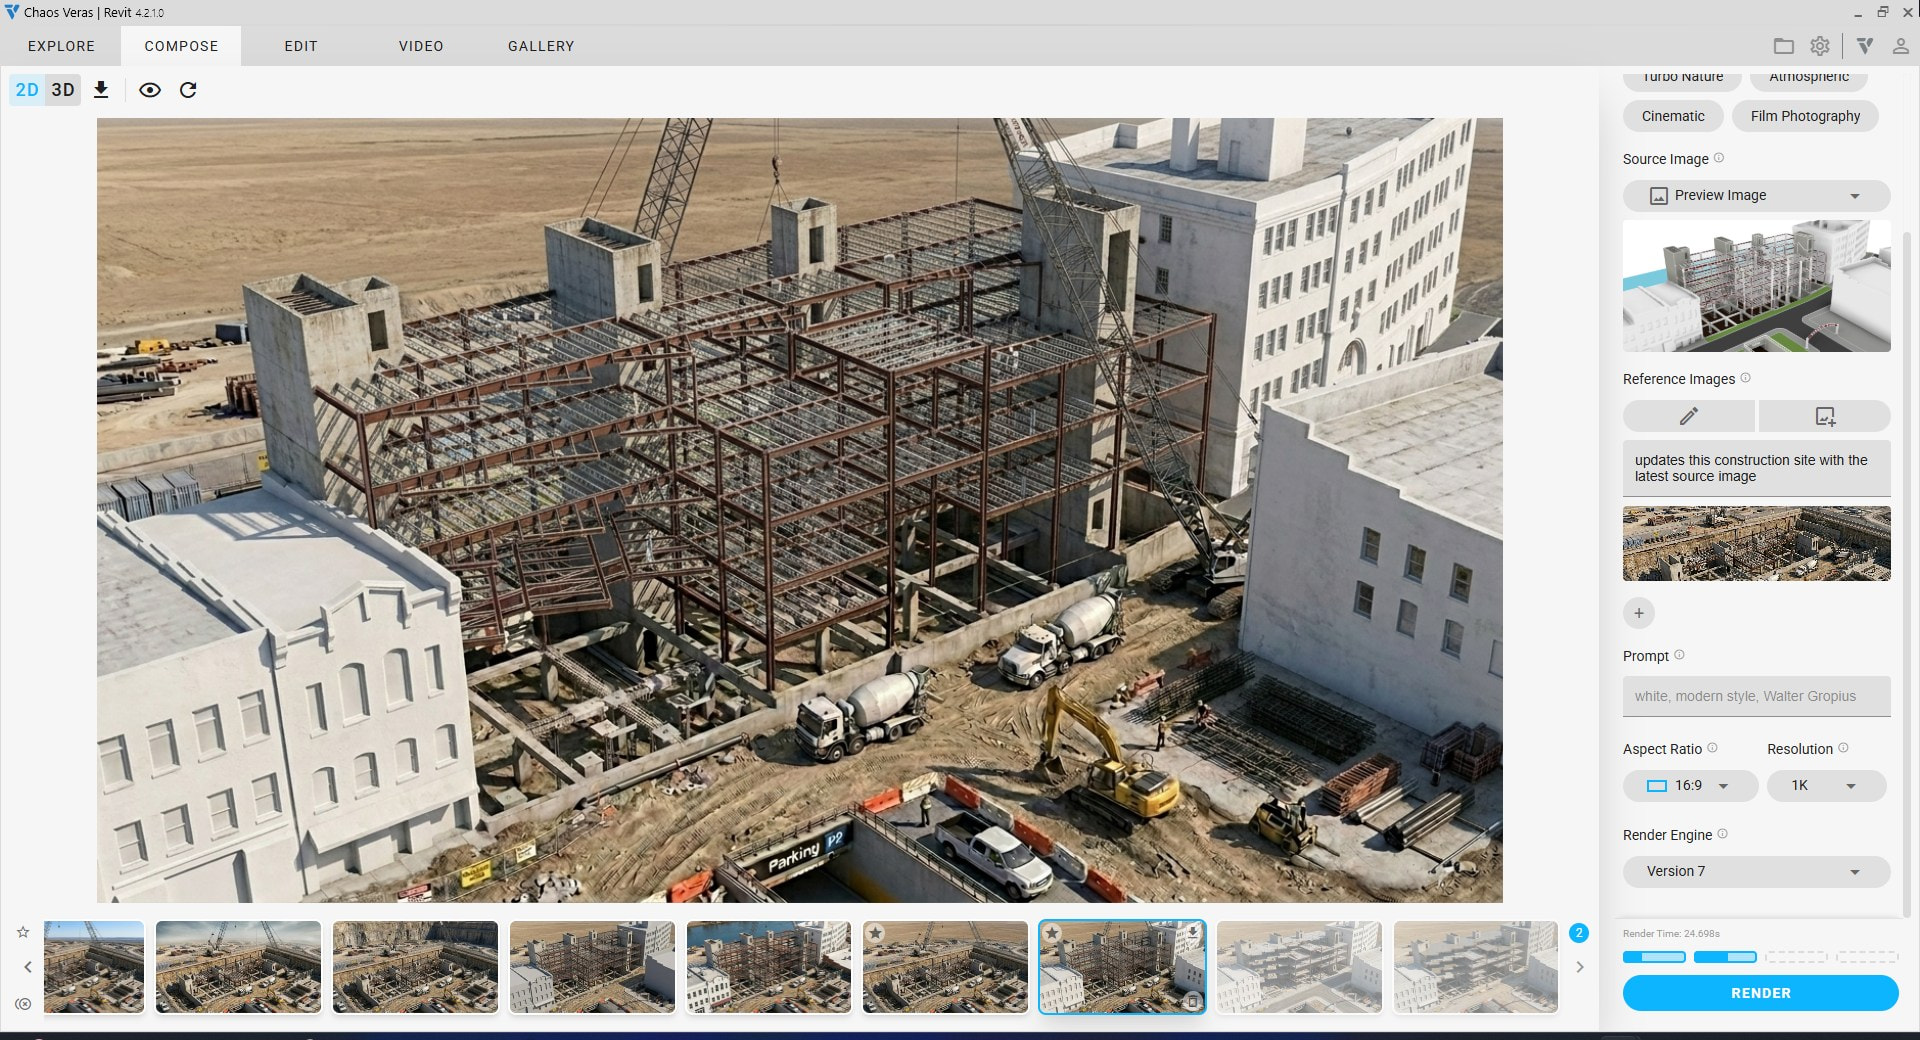Toggle the eye preview visibility icon

tap(150, 90)
